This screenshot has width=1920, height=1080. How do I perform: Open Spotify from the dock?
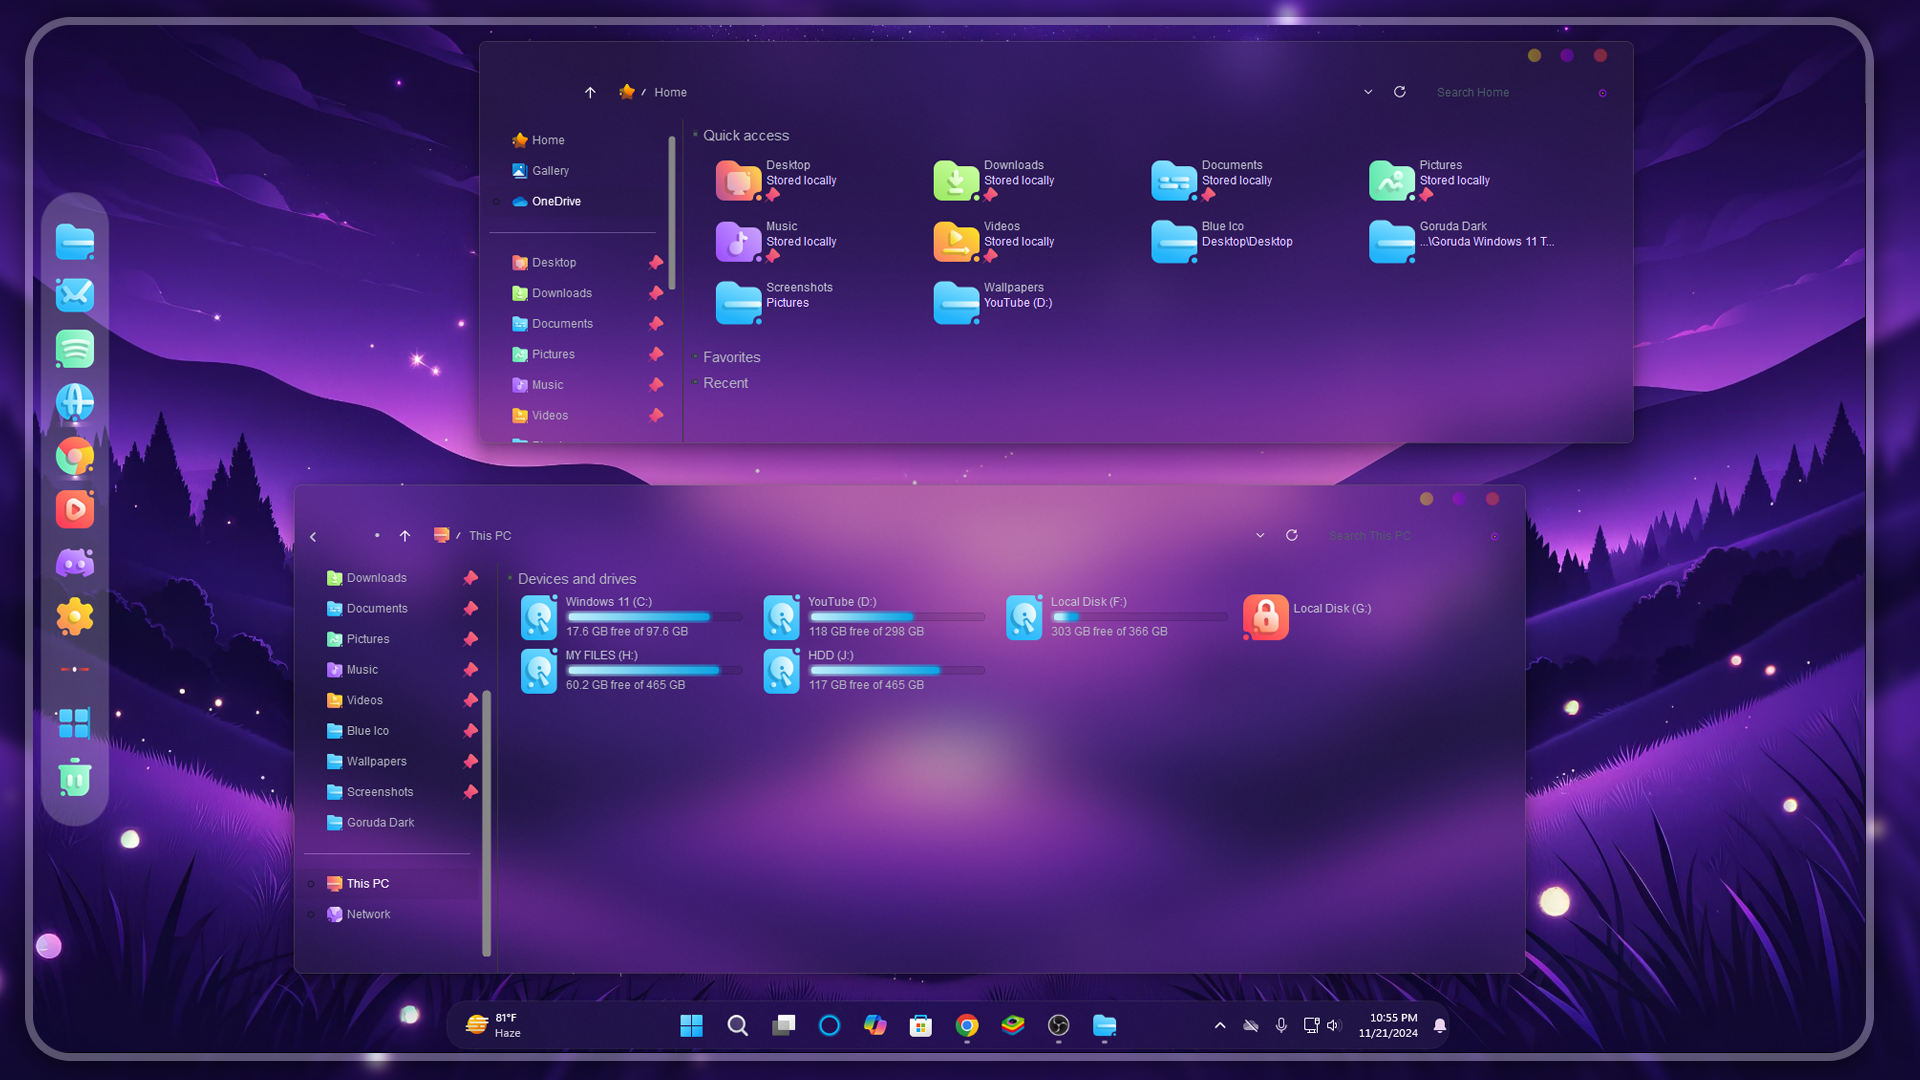pyautogui.click(x=75, y=349)
